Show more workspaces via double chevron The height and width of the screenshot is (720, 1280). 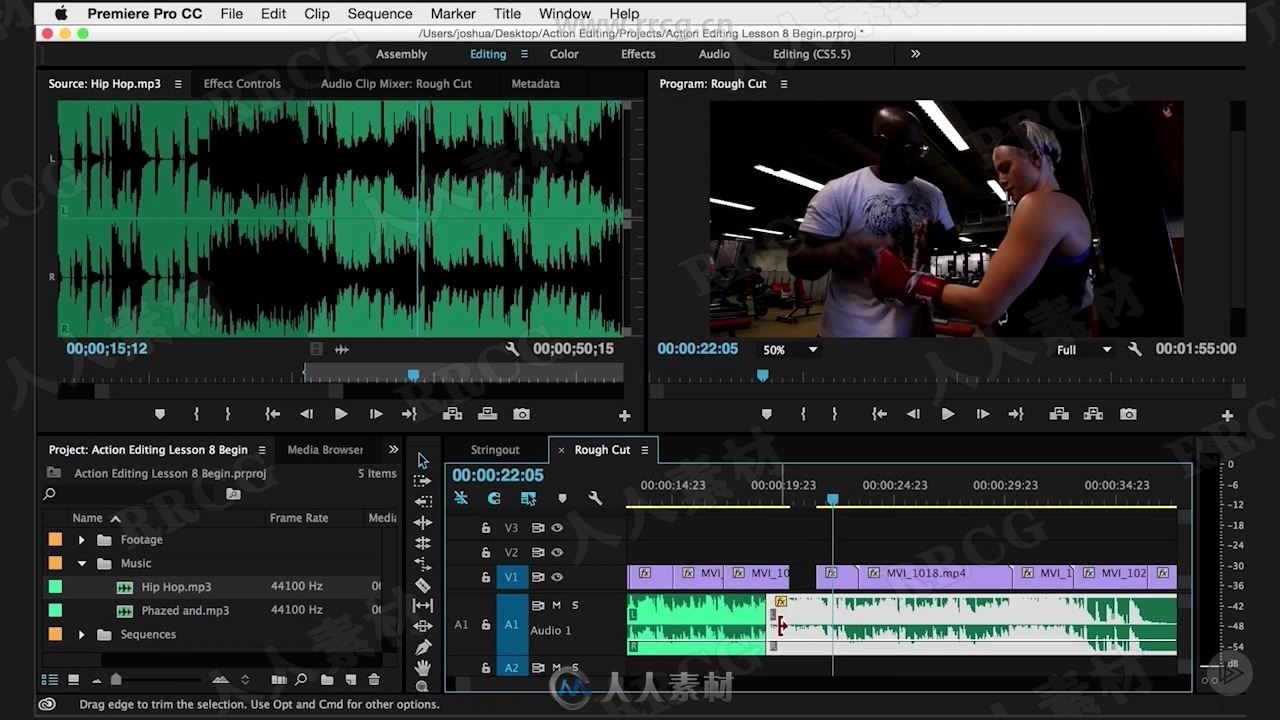coord(915,54)
